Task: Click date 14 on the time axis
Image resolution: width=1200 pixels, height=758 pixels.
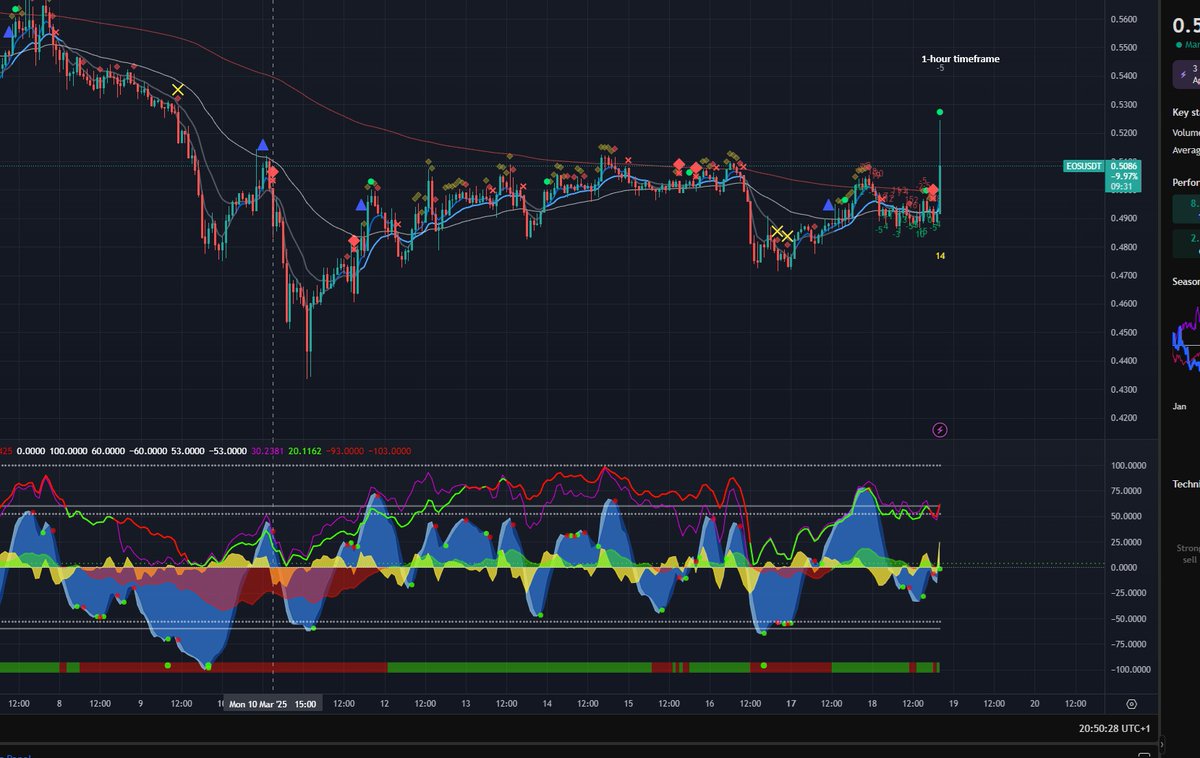Action: click(547, 704)
